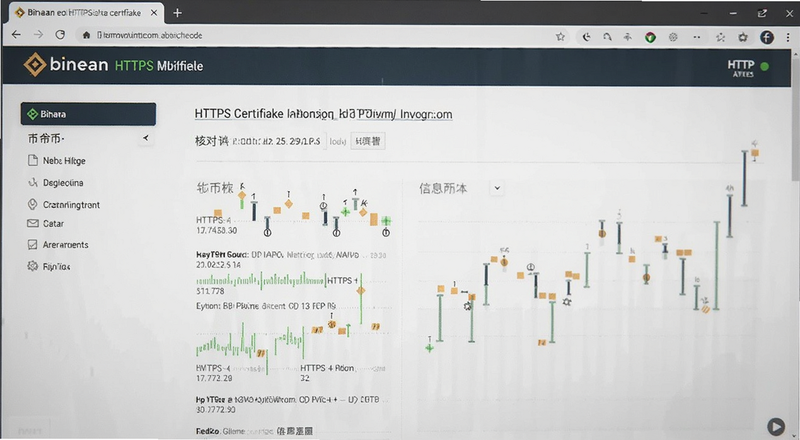Image resolution: width=800 pixels, height=440 pixels.
Task: Click the HTTP label in the header
Action: (741, 64)
